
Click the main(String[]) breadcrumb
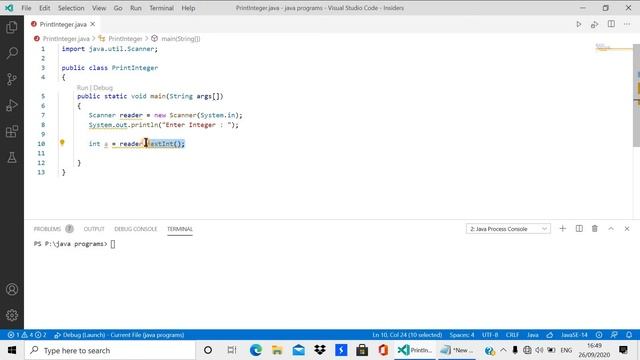pos(180,39)
